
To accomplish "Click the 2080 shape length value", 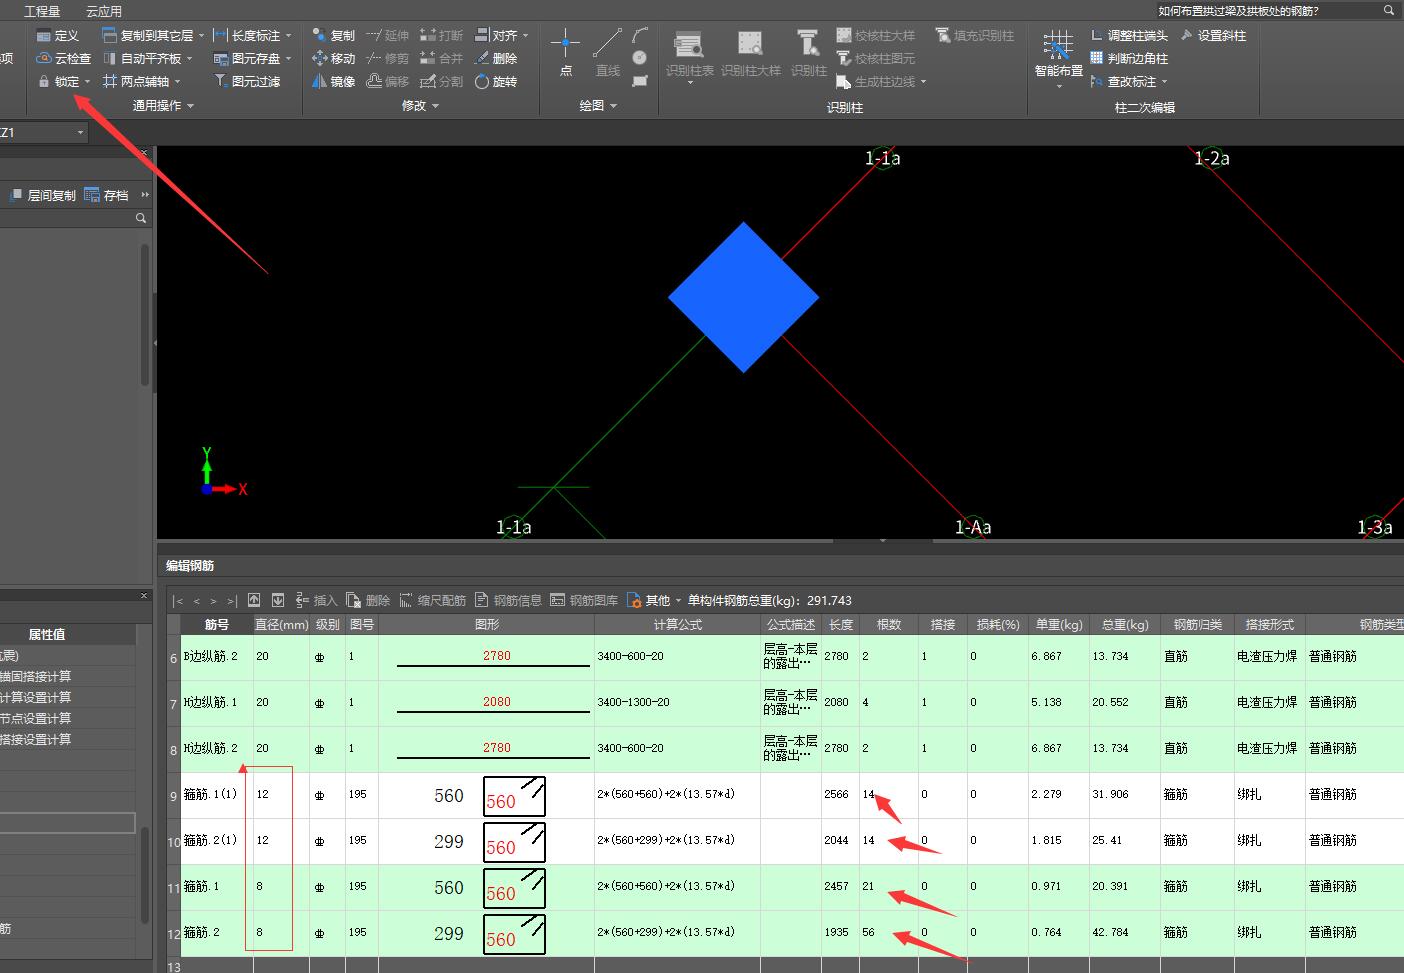I will point(497,702).
